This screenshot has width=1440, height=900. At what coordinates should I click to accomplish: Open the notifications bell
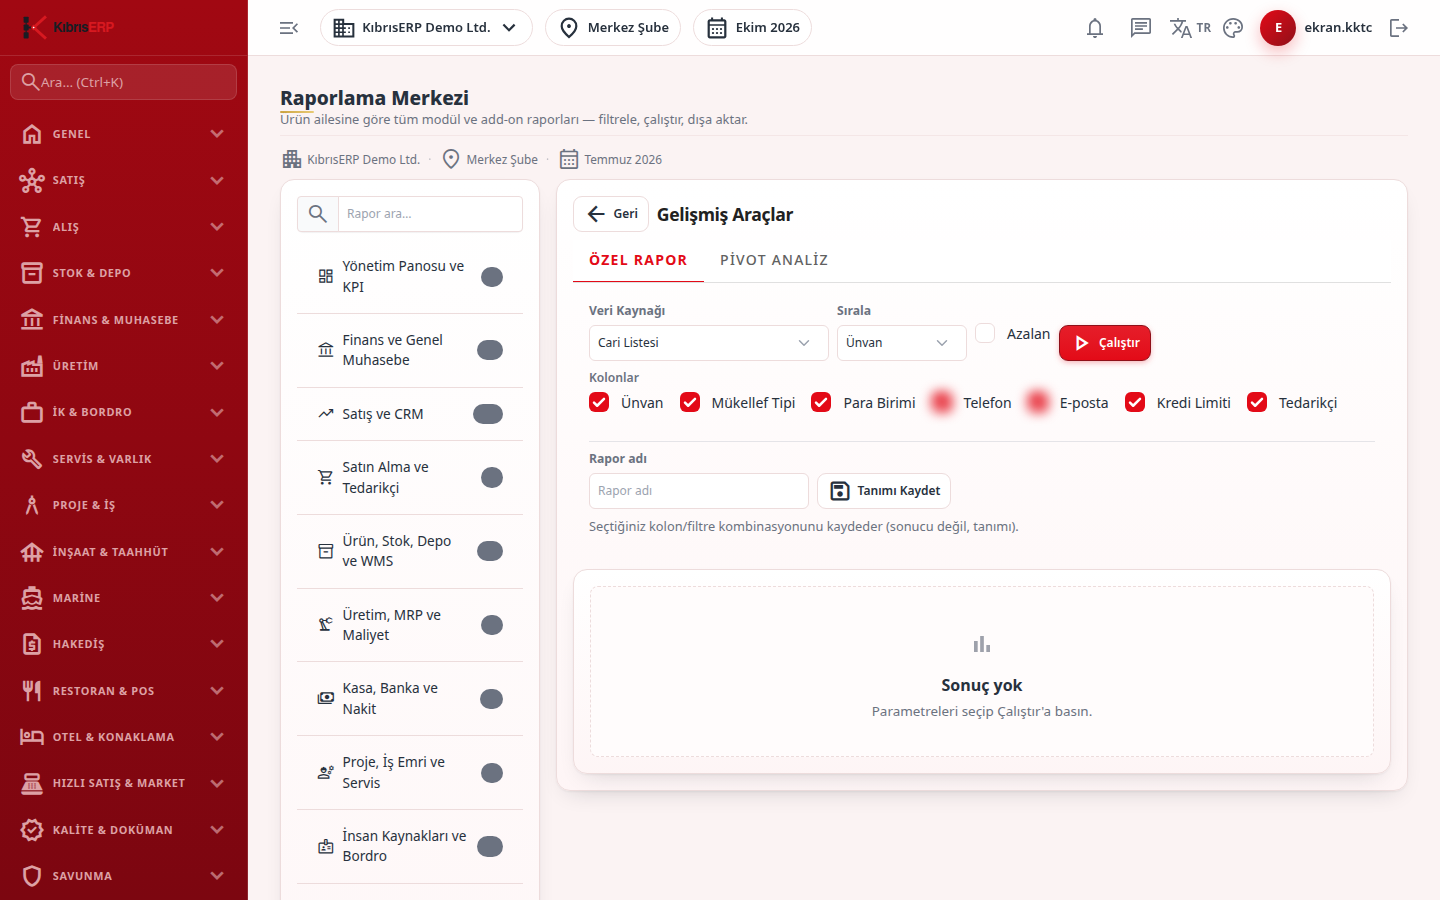(x=1095, y=28)
